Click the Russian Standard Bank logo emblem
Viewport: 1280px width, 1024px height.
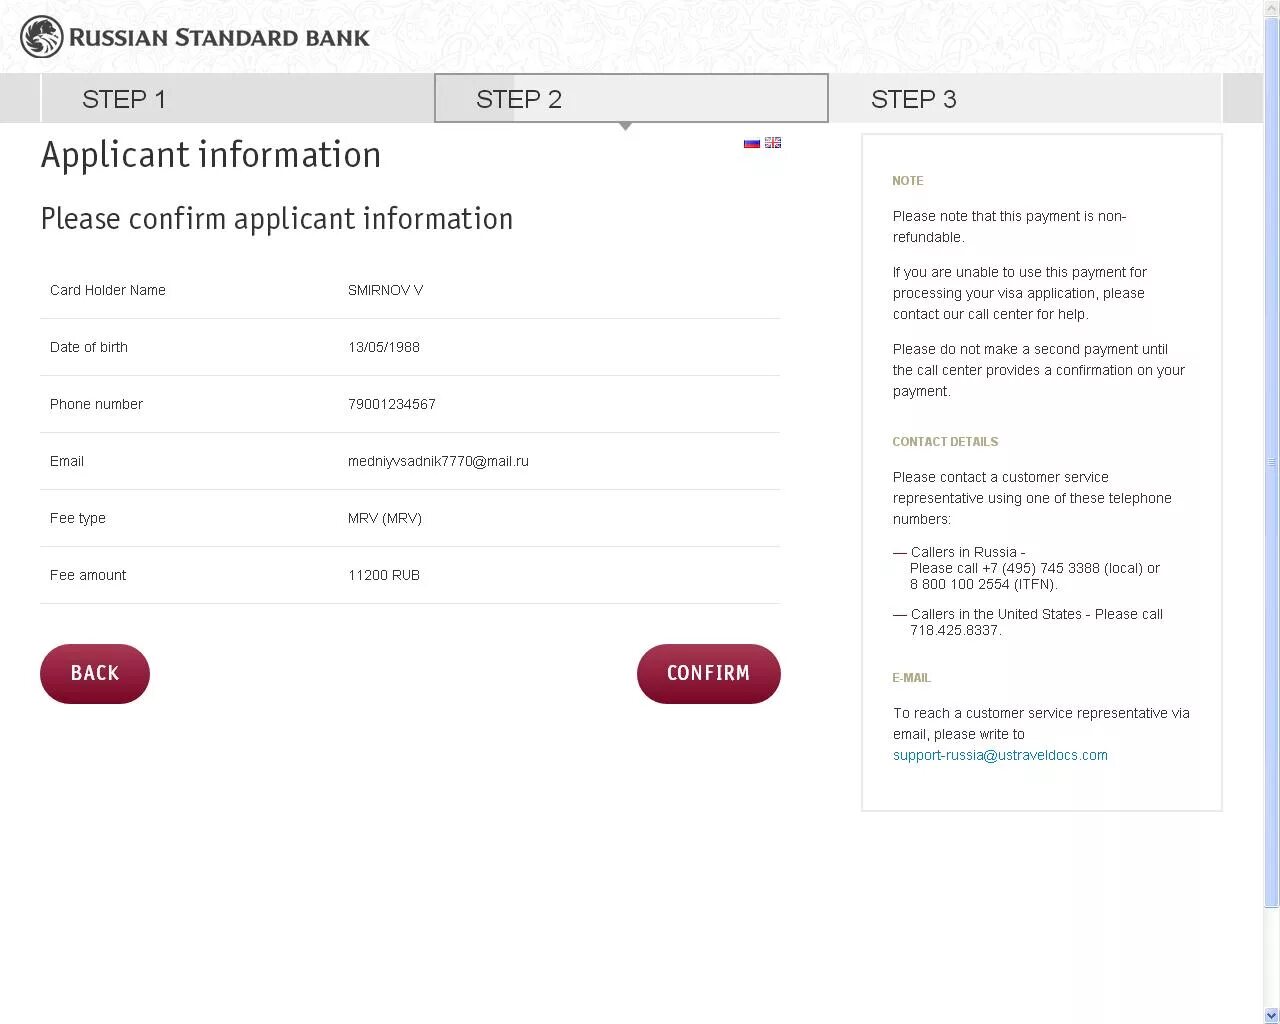41,38
